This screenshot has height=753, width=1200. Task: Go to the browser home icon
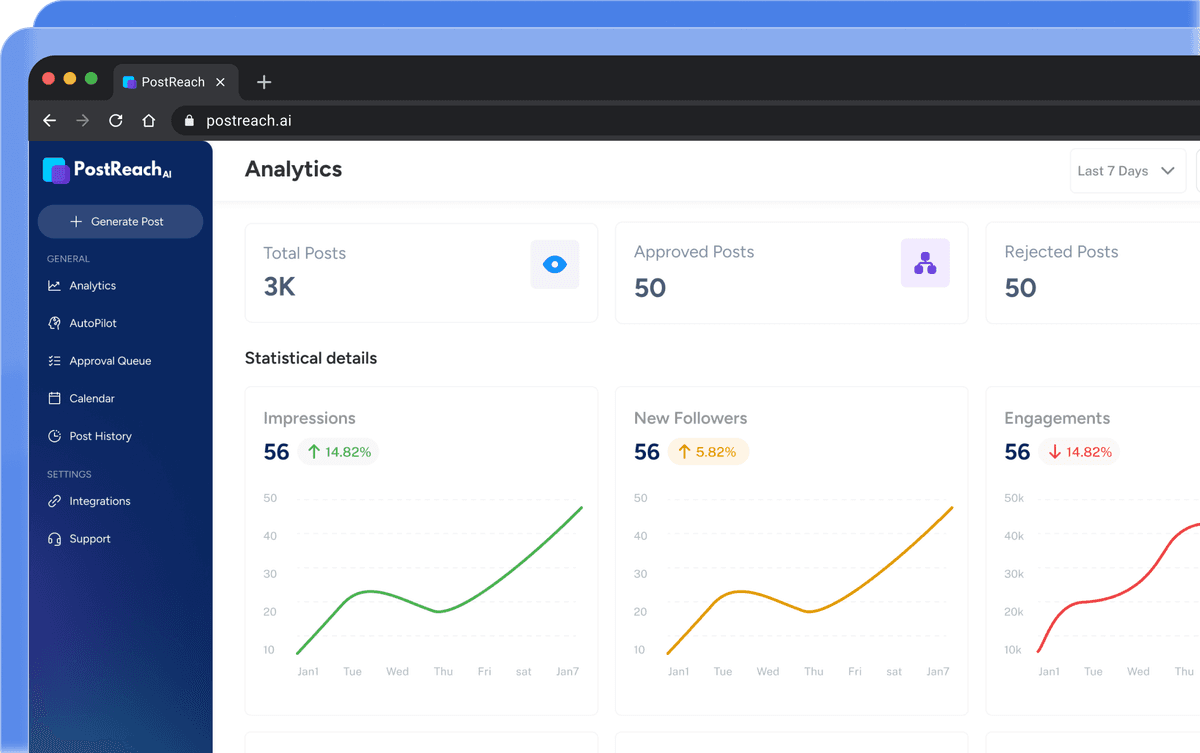click(149, 120)
